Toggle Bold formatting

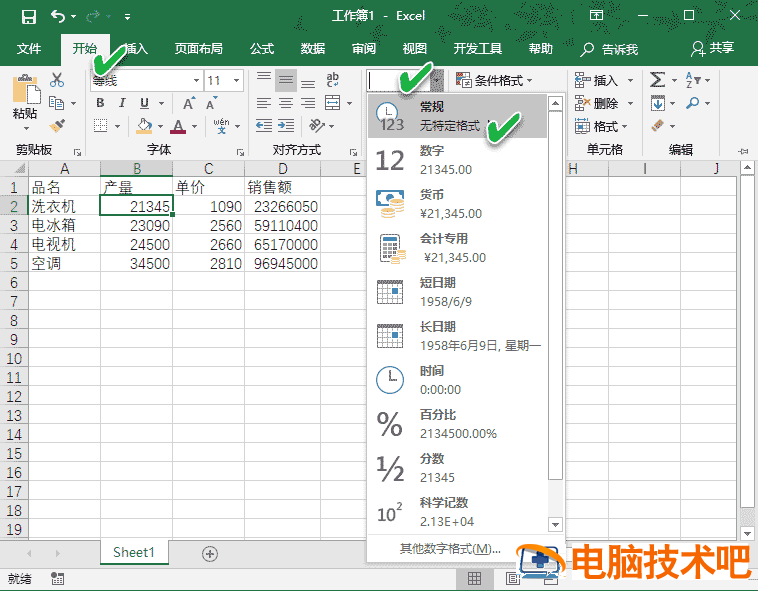click(100, 103)
